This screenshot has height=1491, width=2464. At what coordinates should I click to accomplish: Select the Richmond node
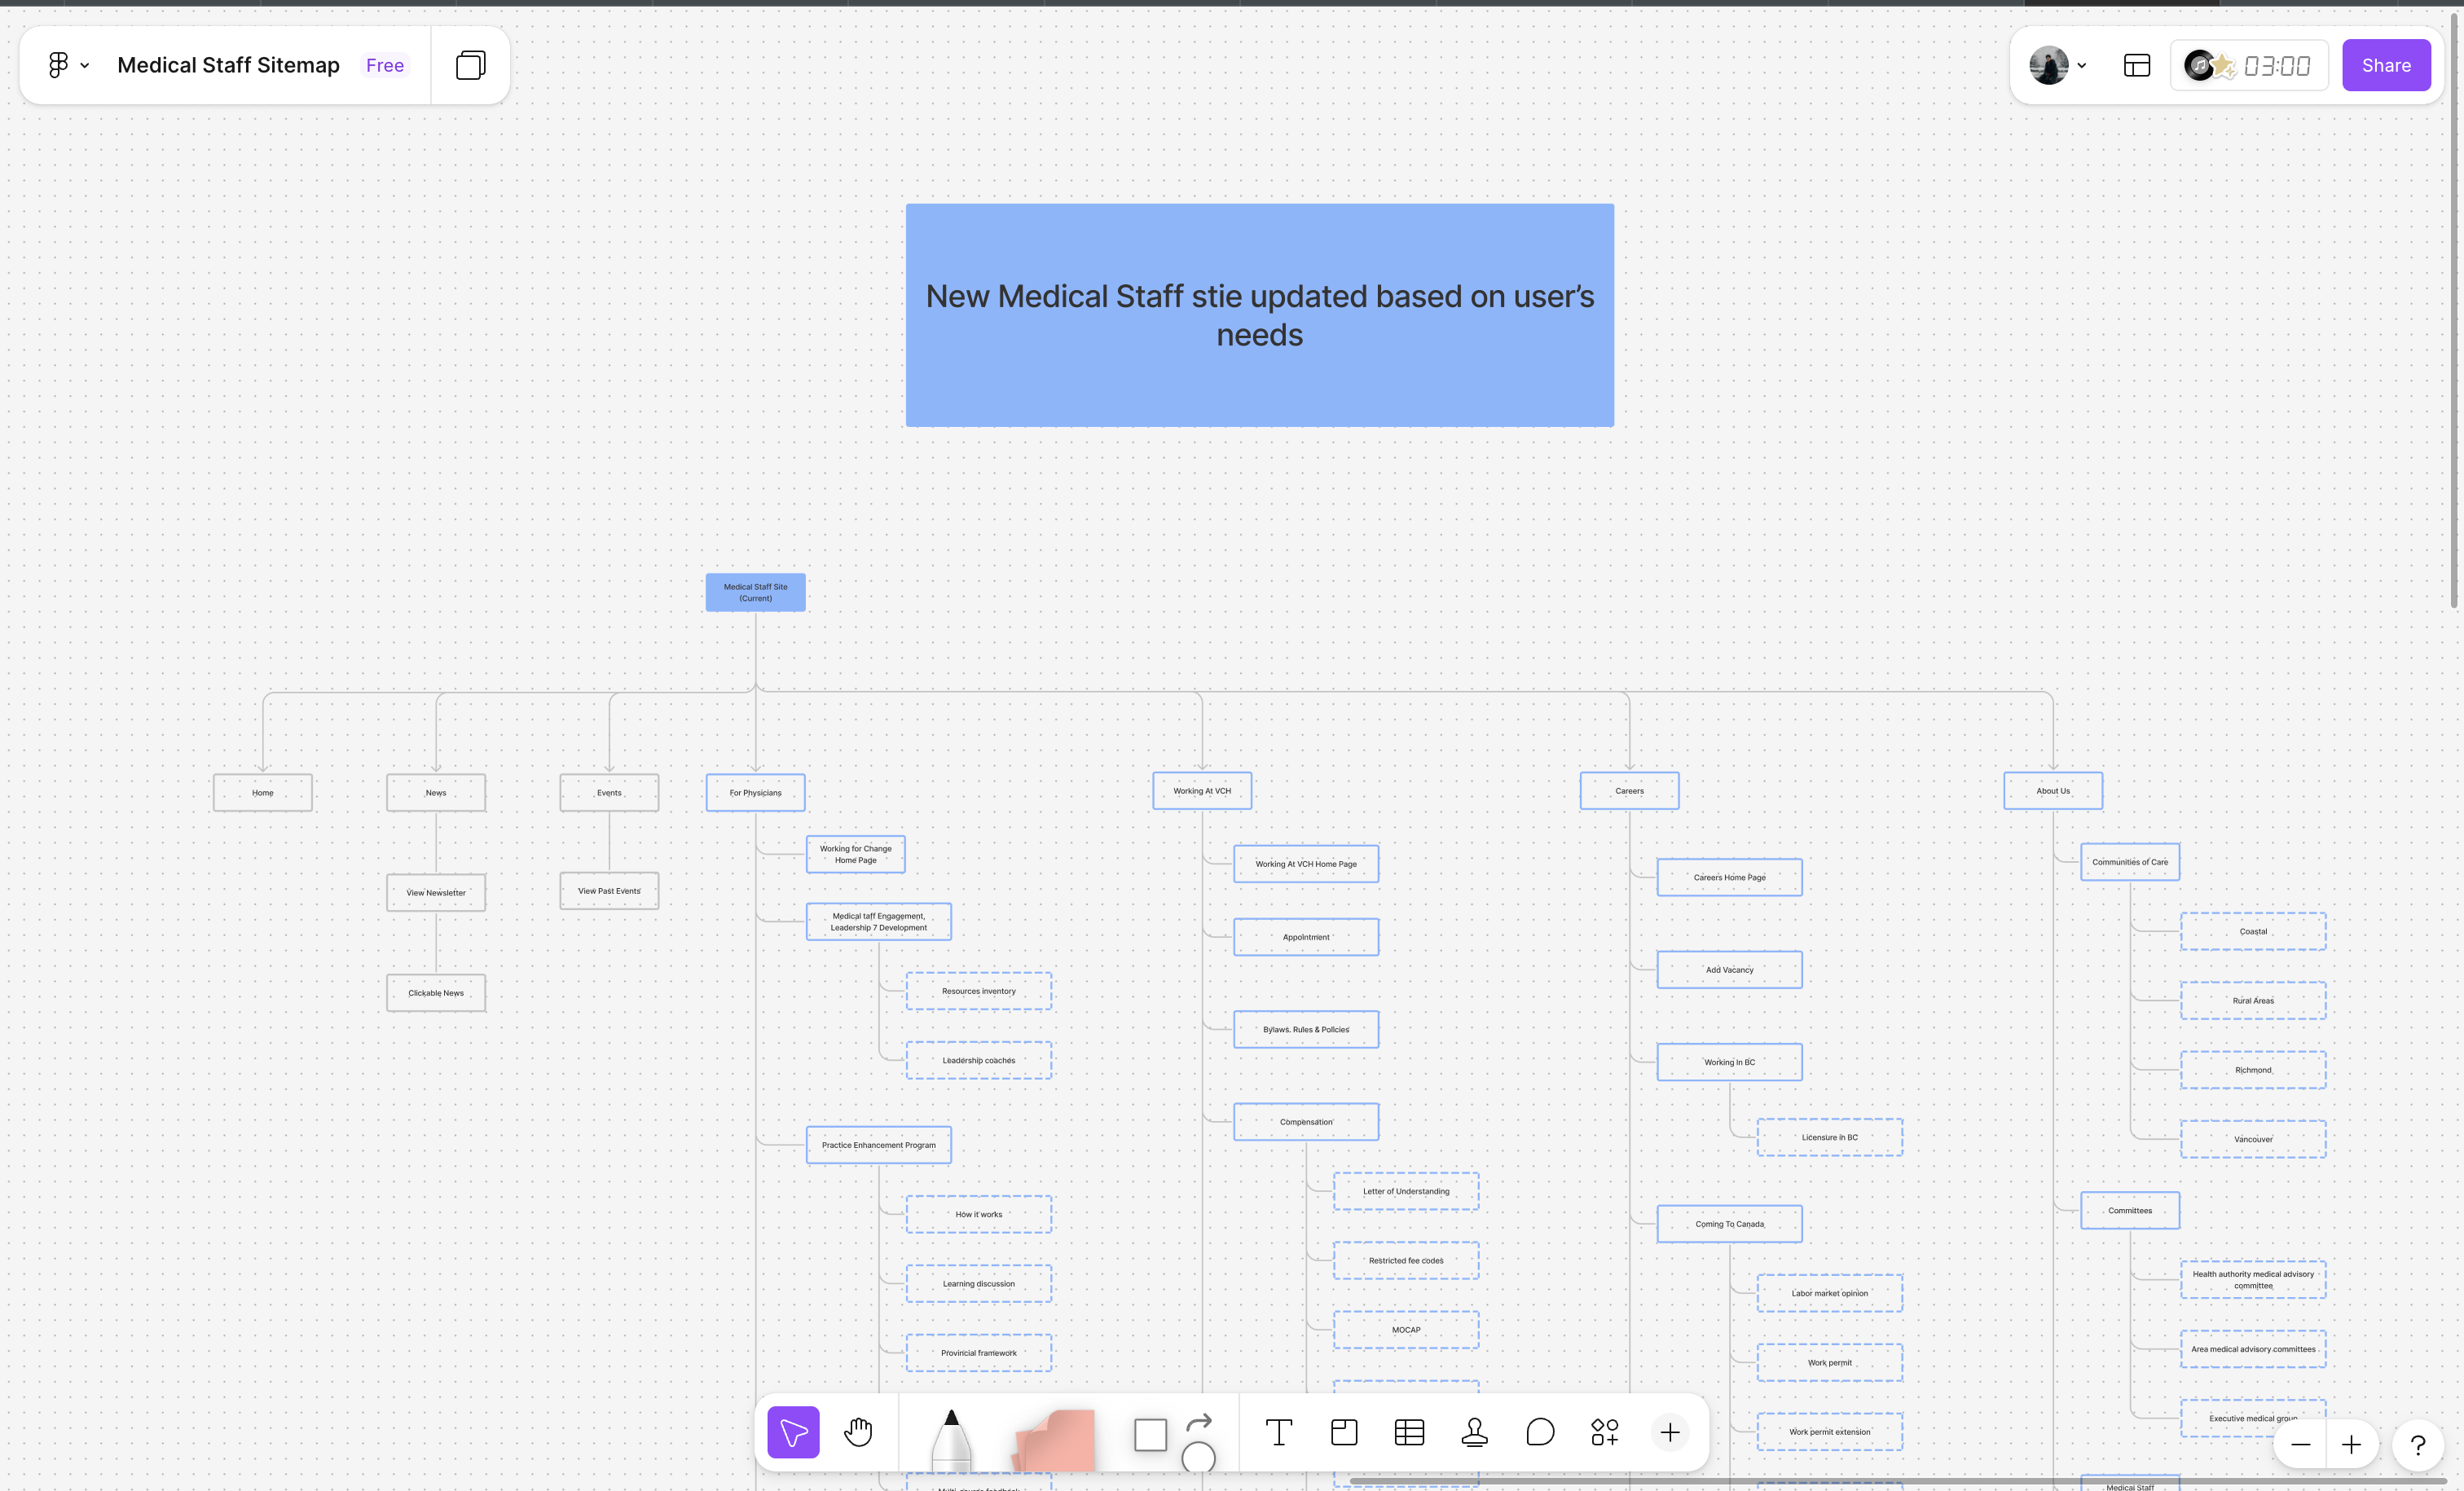pyautogui.click(x=2253, y=1069)
